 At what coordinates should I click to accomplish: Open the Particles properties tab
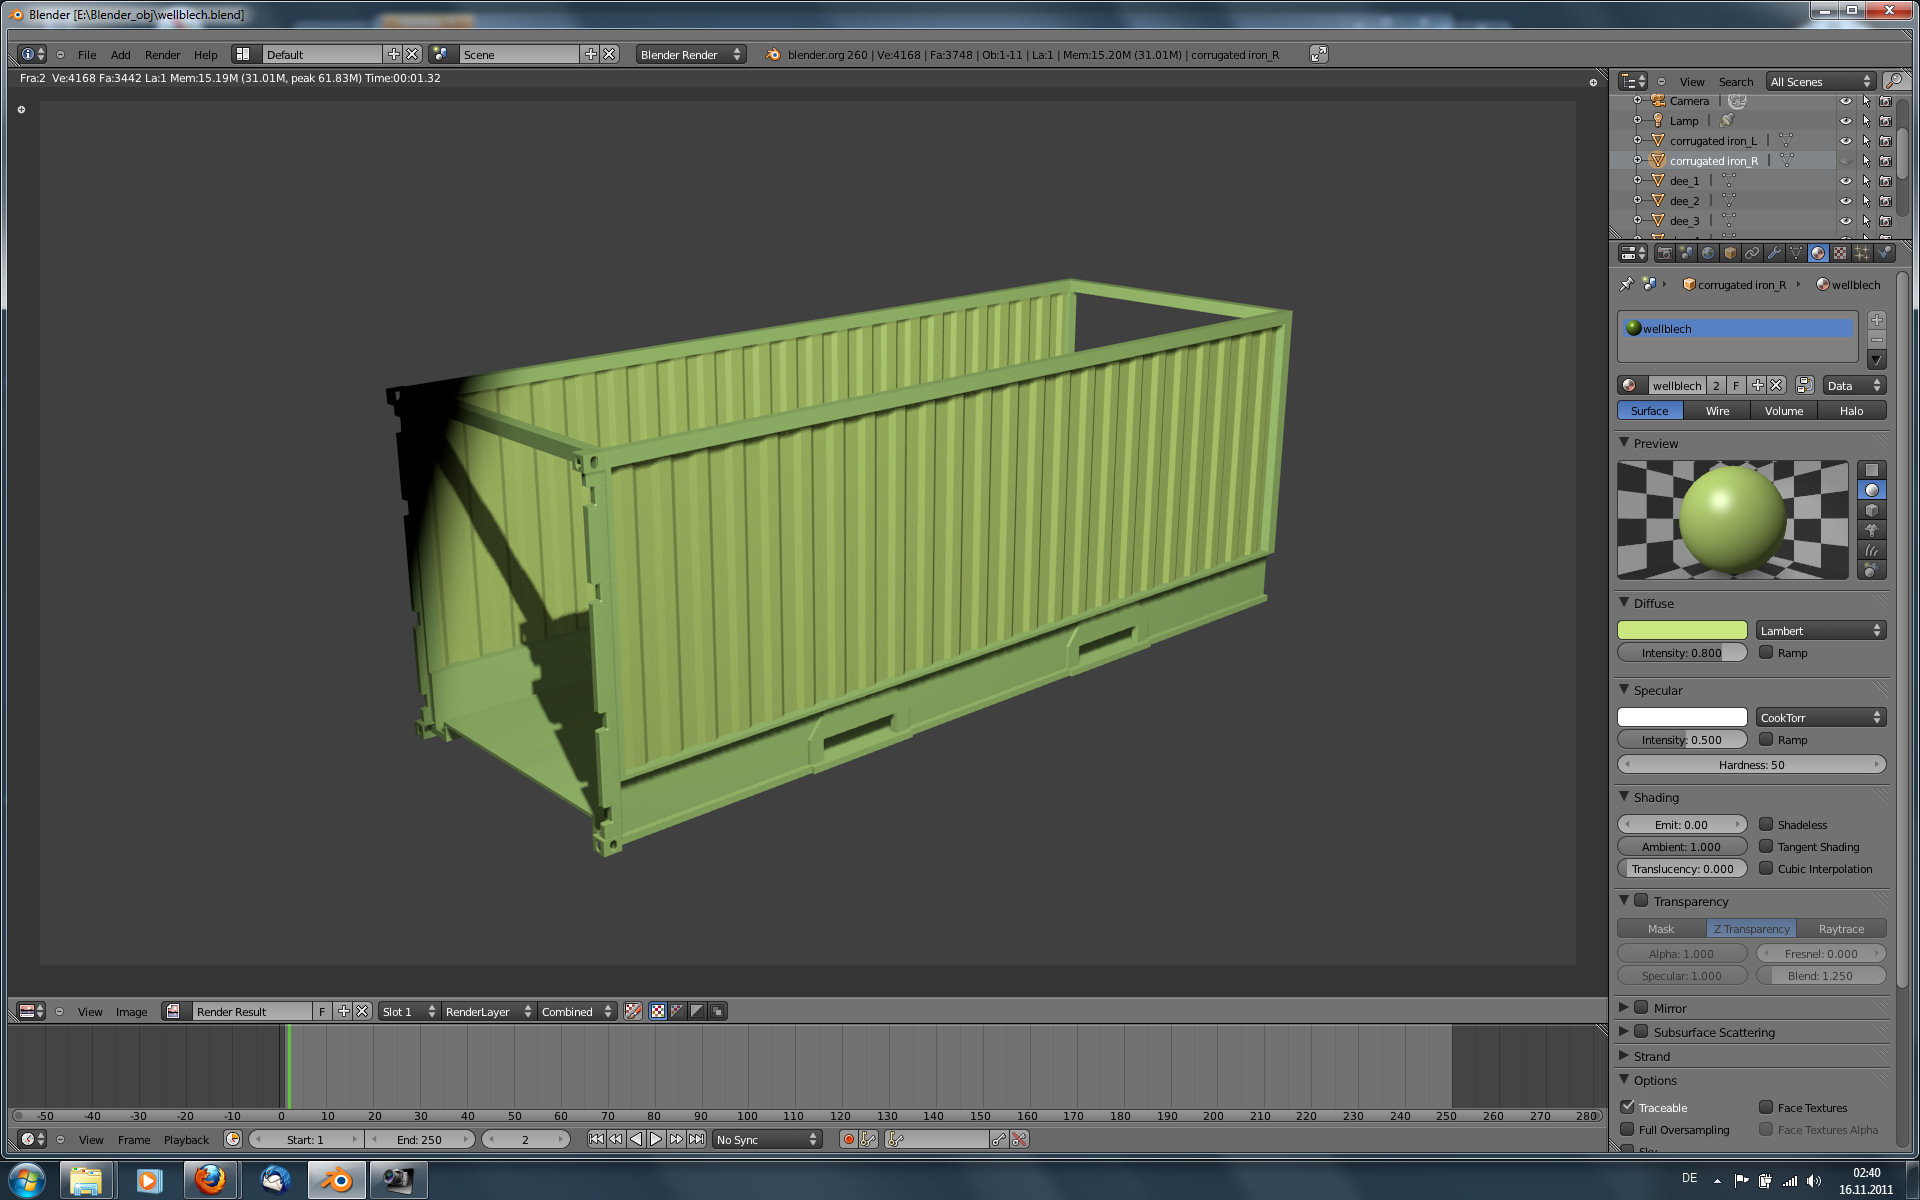[x=1862, y=253]
